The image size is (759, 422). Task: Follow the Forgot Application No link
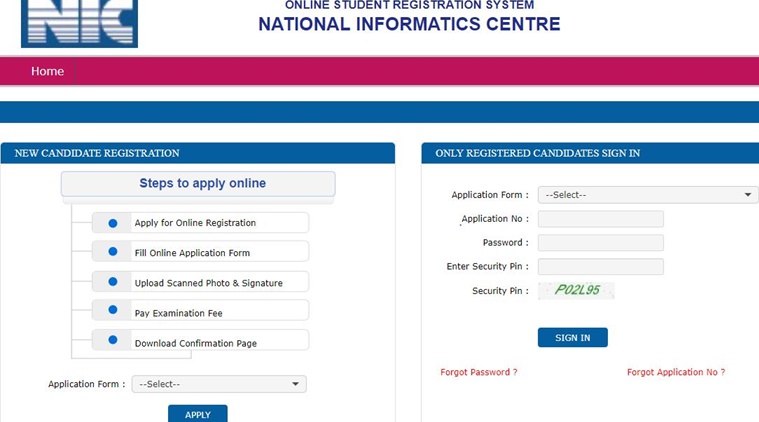676,372
